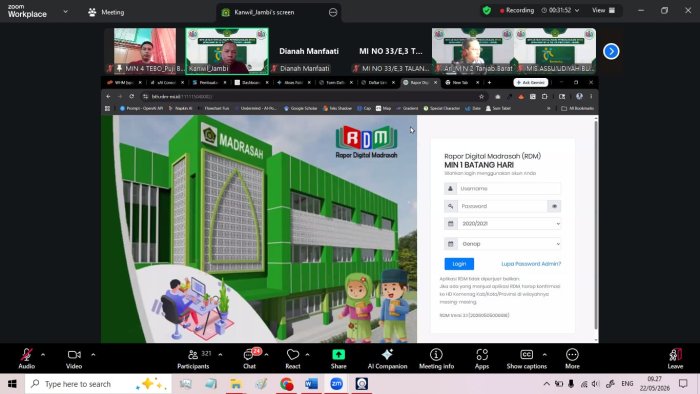The width and height of the screenshot is (700, 394).
Task: Expand the recording timer dropdown
Action: [577, 10]
